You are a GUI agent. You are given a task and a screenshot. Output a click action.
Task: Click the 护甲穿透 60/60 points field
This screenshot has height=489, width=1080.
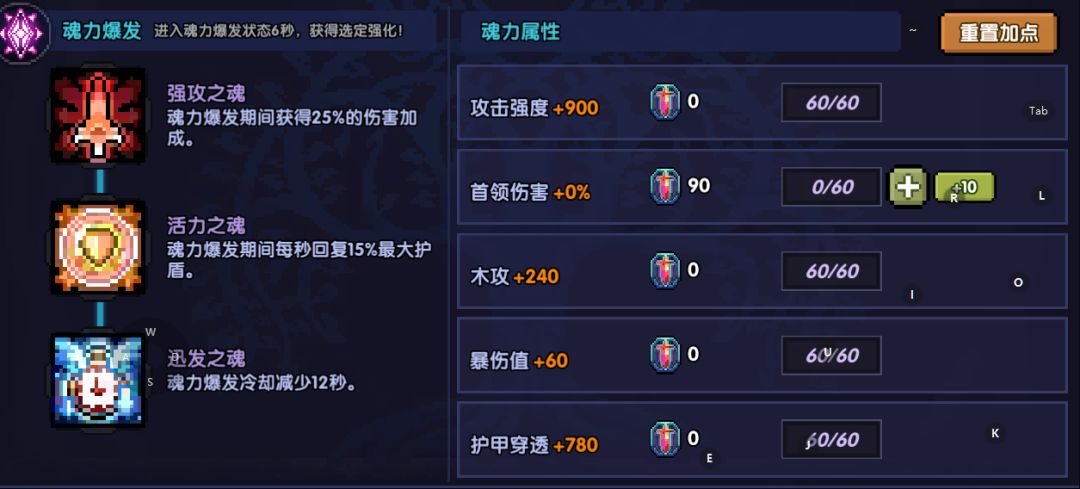click(x=832, y=440)
